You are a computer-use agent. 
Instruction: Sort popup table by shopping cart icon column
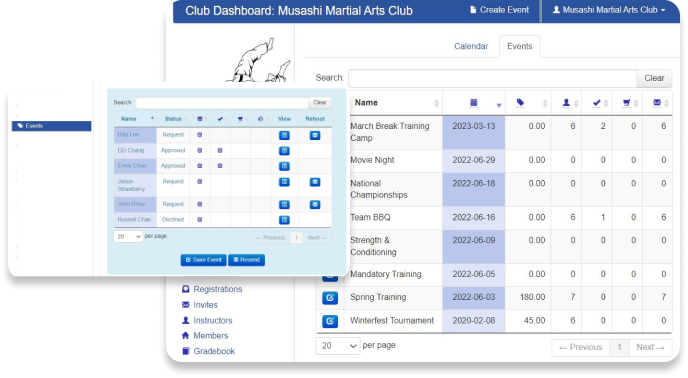point(240,119)
